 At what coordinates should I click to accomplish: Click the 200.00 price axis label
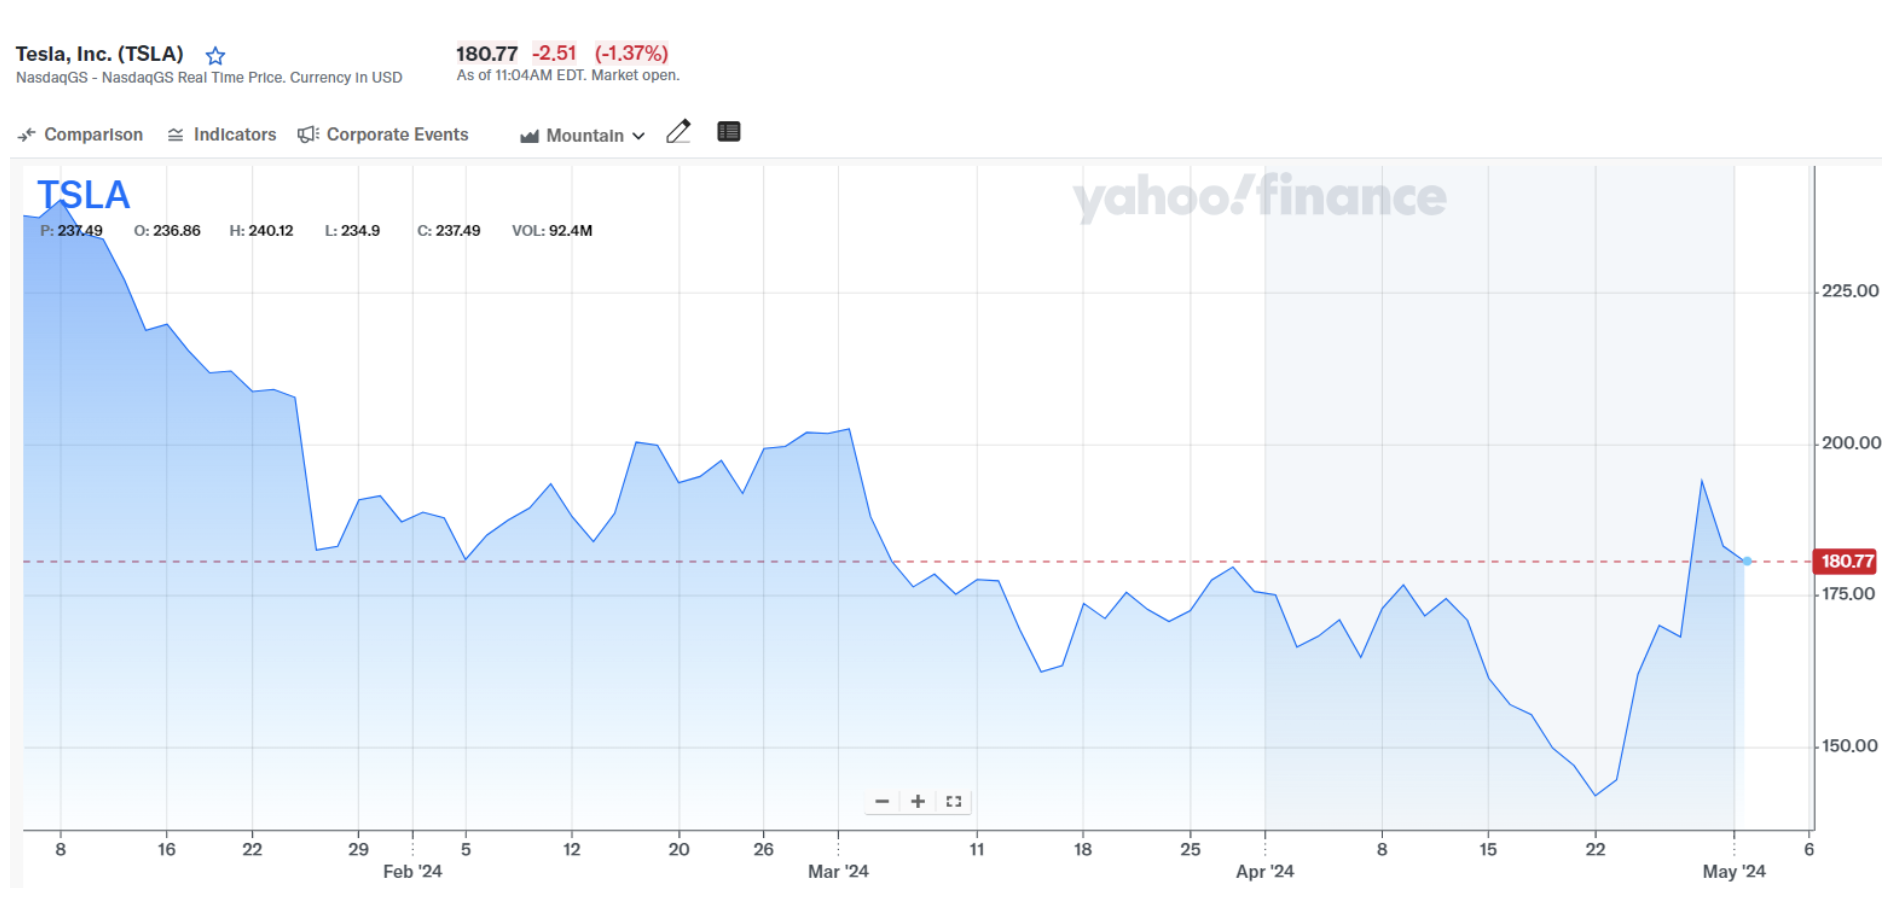click(1850, 443)
